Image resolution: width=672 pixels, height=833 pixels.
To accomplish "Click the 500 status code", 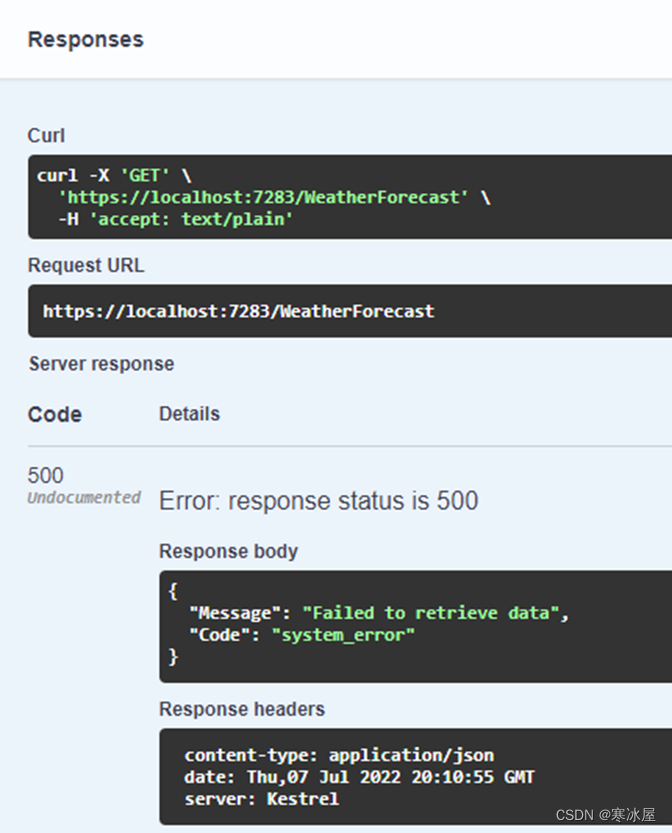I will 46,475.
